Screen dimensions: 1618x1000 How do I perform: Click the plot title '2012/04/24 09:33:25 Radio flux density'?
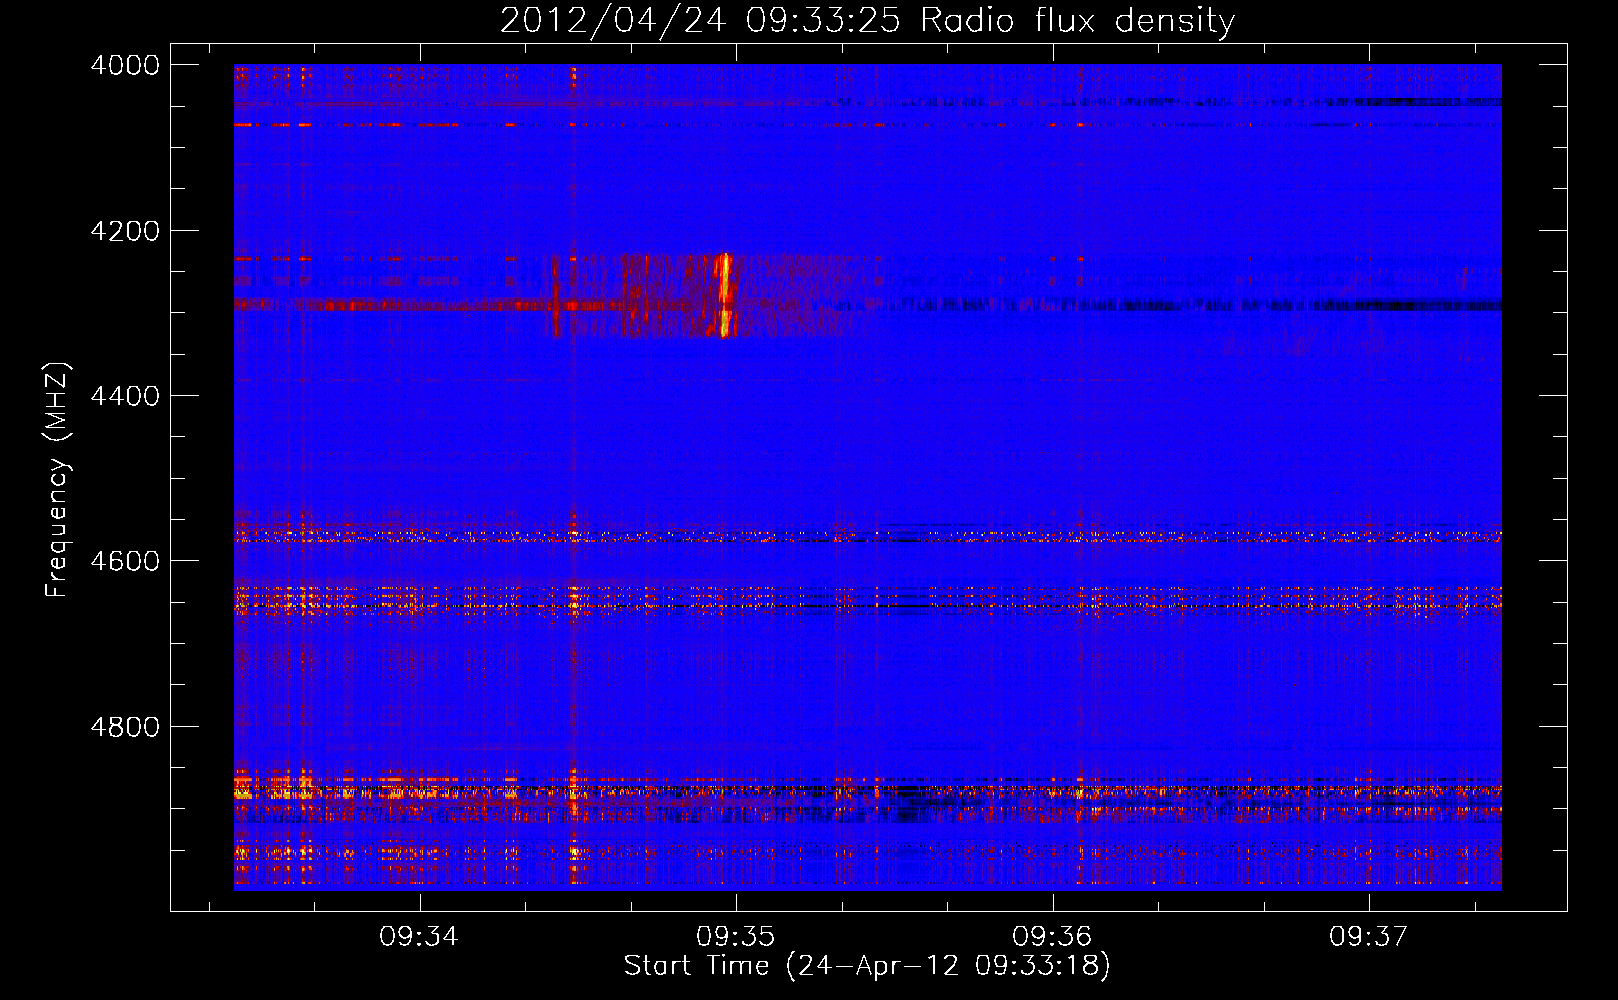pos(867,20)
